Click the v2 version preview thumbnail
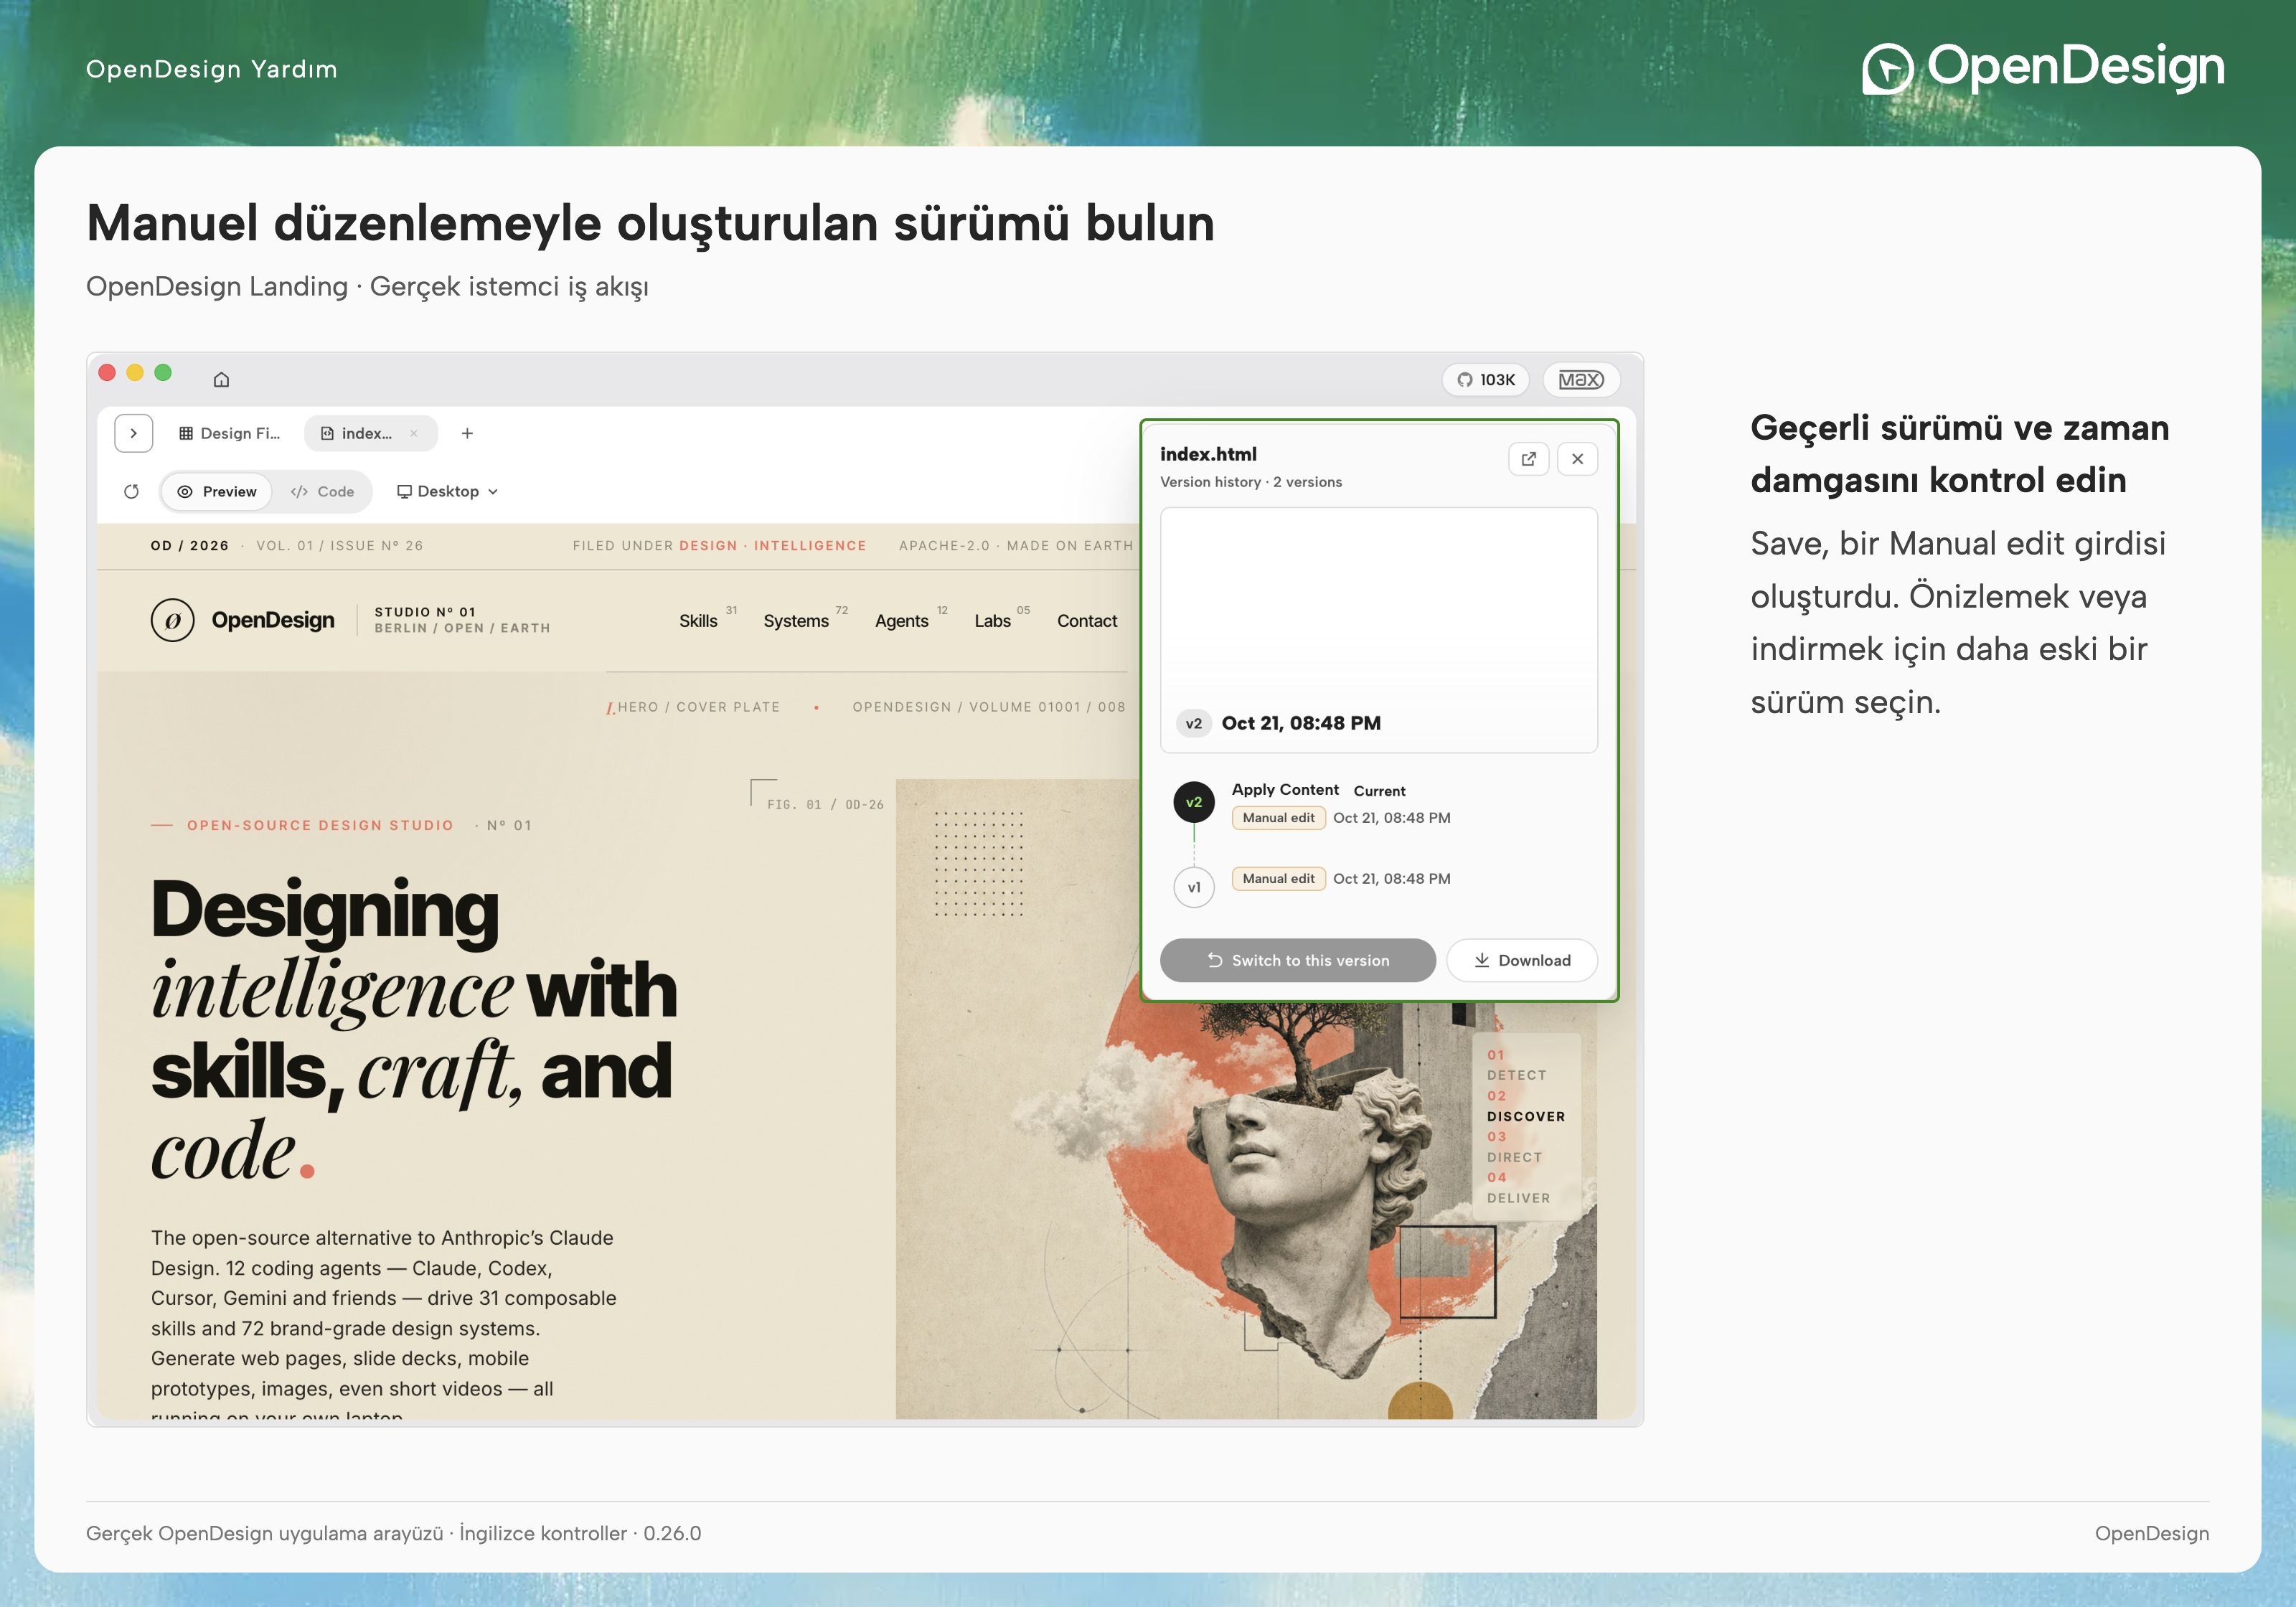The height and width of the screenshot is (1607, 2296). 1378,630
